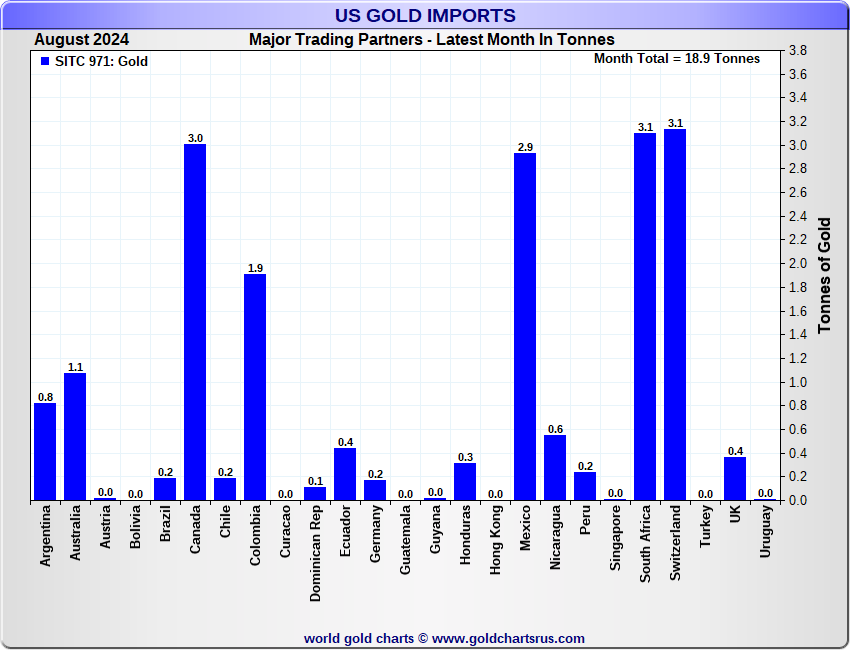Click the Ecuador bar labeled 0.4

tap(345, 474)
